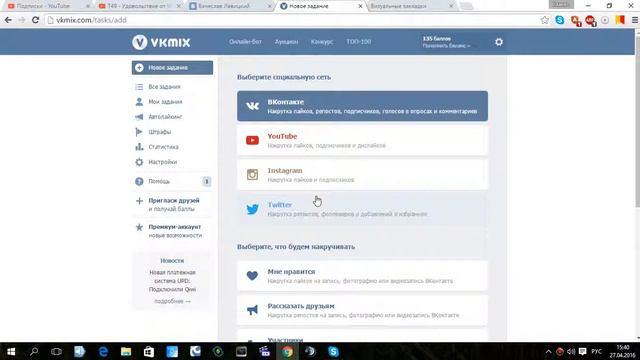
Task: Open Статистика in the sidebar
Action: pyautogui.click(x=163, y=147)
